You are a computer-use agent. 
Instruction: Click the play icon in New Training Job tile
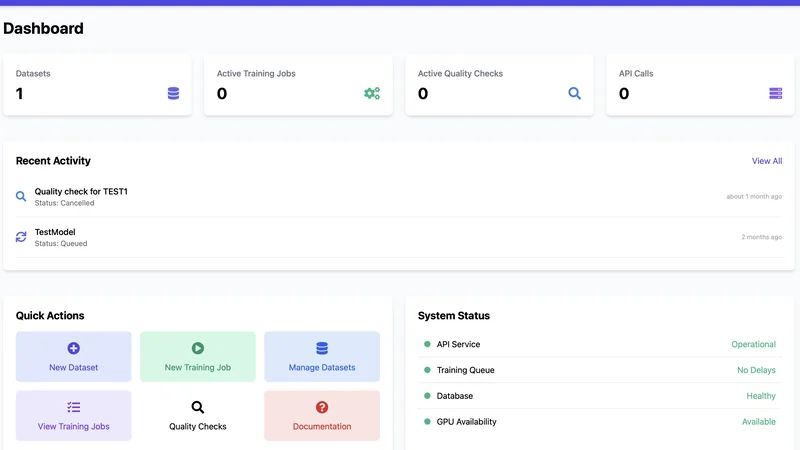click(x=198, y=348)
